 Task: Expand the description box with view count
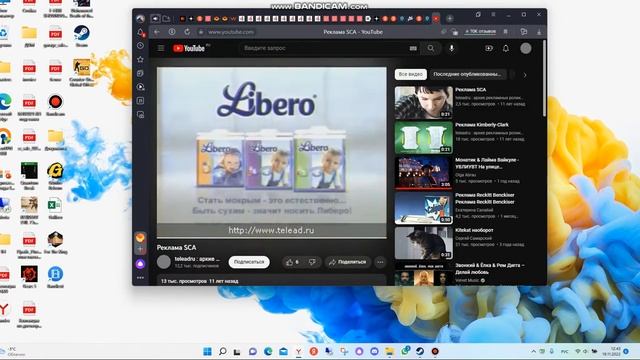point(271,280)
